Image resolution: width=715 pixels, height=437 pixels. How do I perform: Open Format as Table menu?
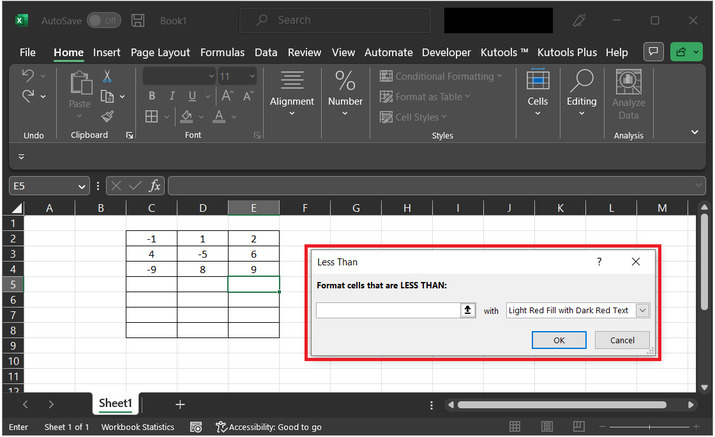(x=425, y=97)
